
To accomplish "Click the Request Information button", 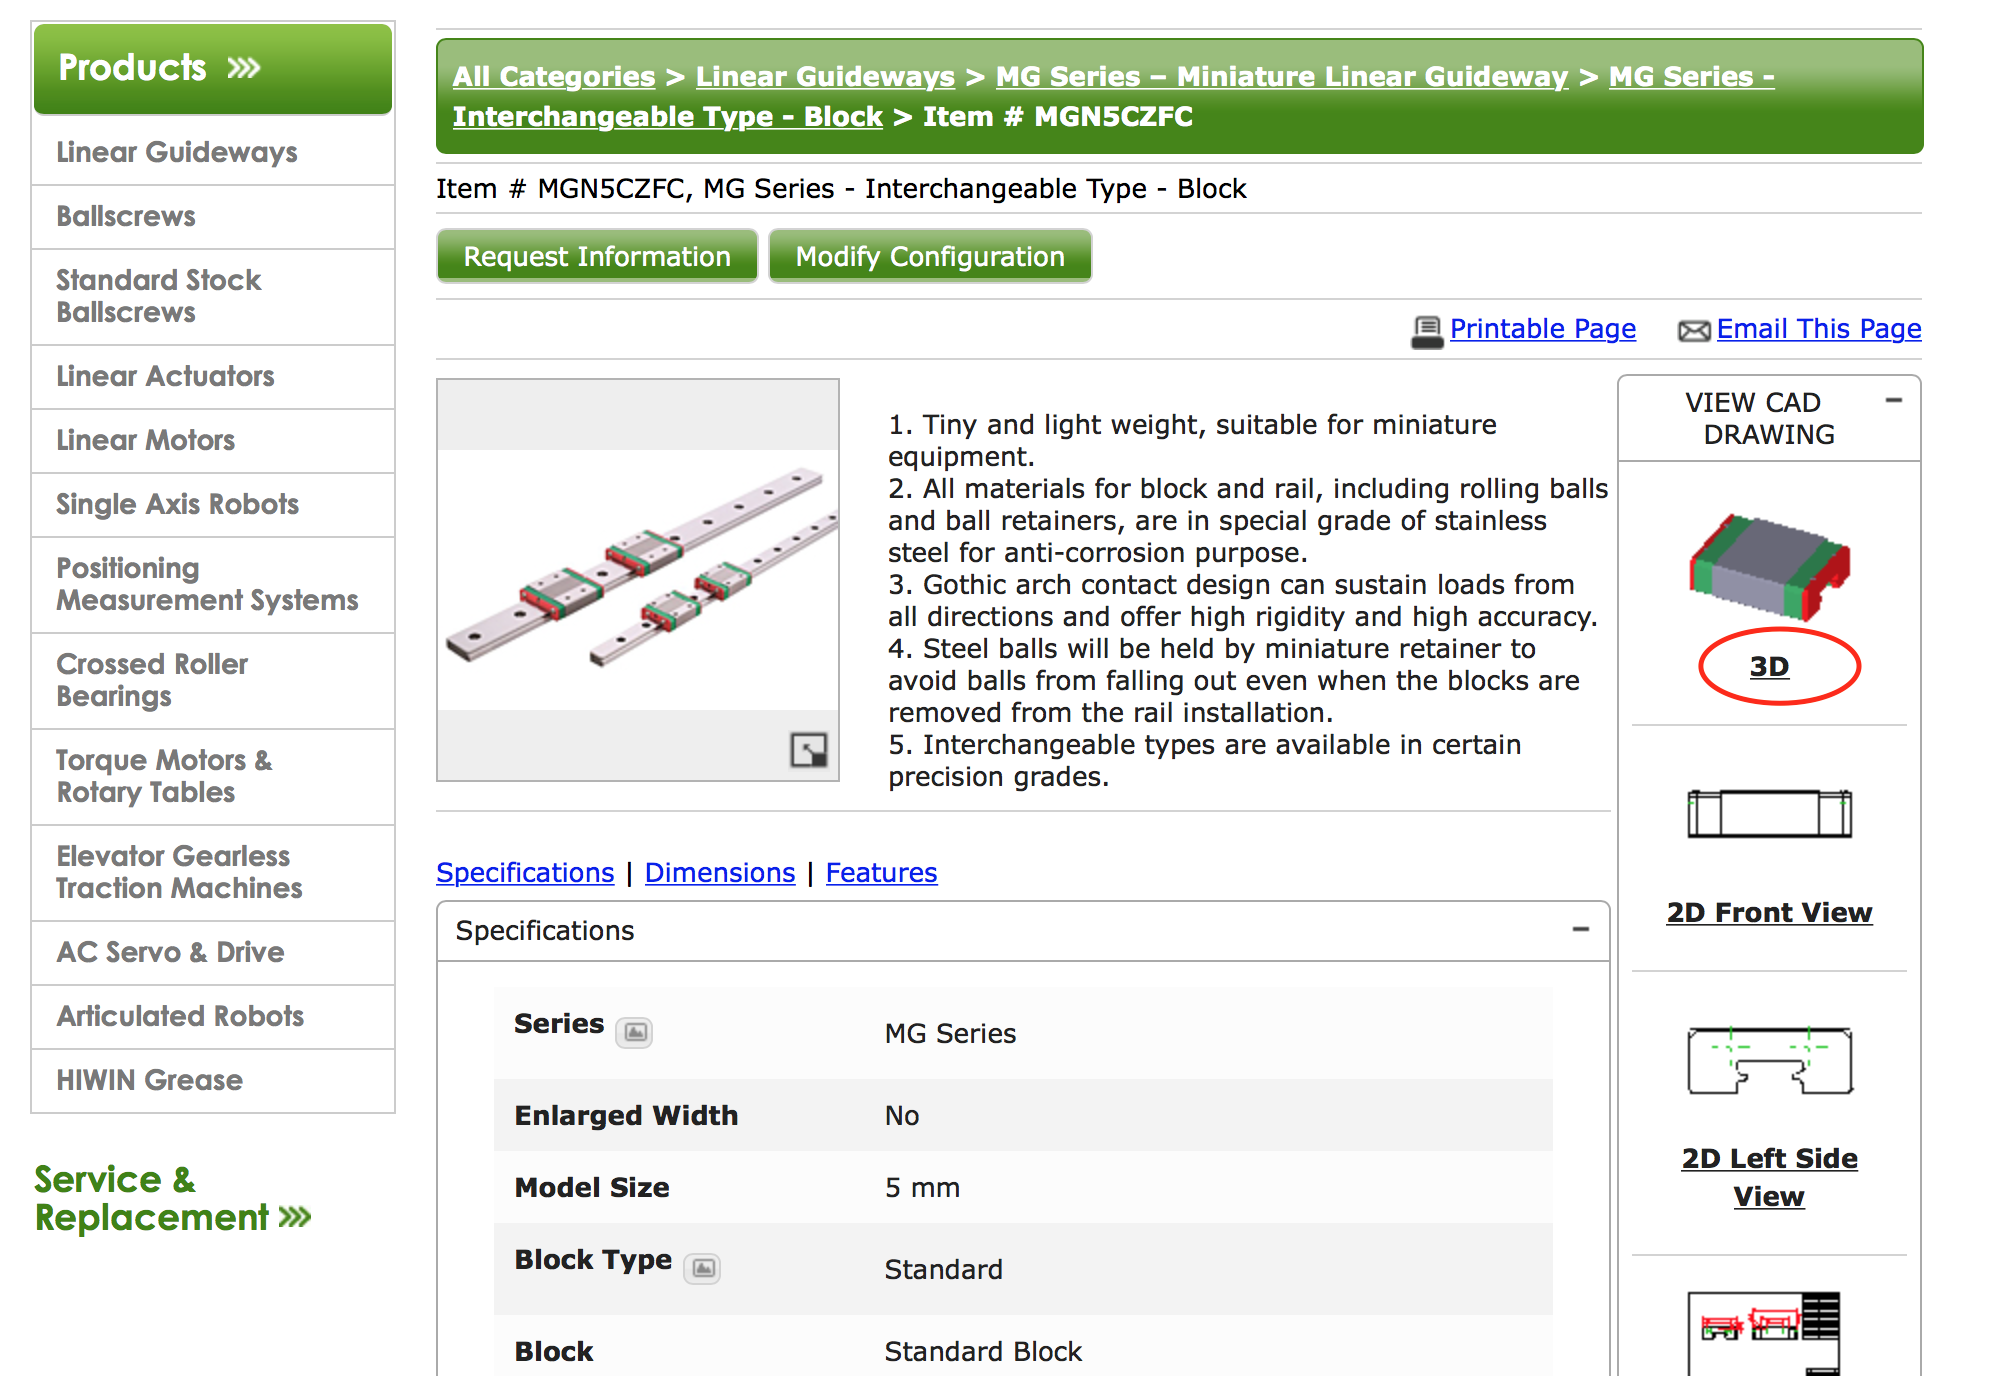I will tap(597, 257).
